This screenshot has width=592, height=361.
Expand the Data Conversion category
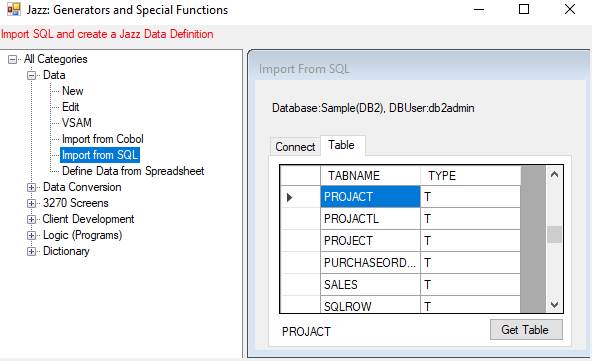pos(32,187)
